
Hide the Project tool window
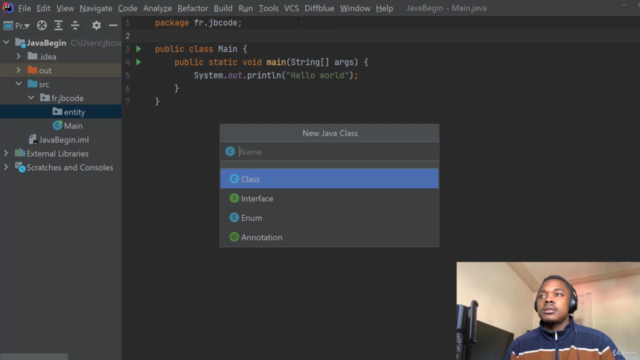pyautogui.click(x=113, y=26)
